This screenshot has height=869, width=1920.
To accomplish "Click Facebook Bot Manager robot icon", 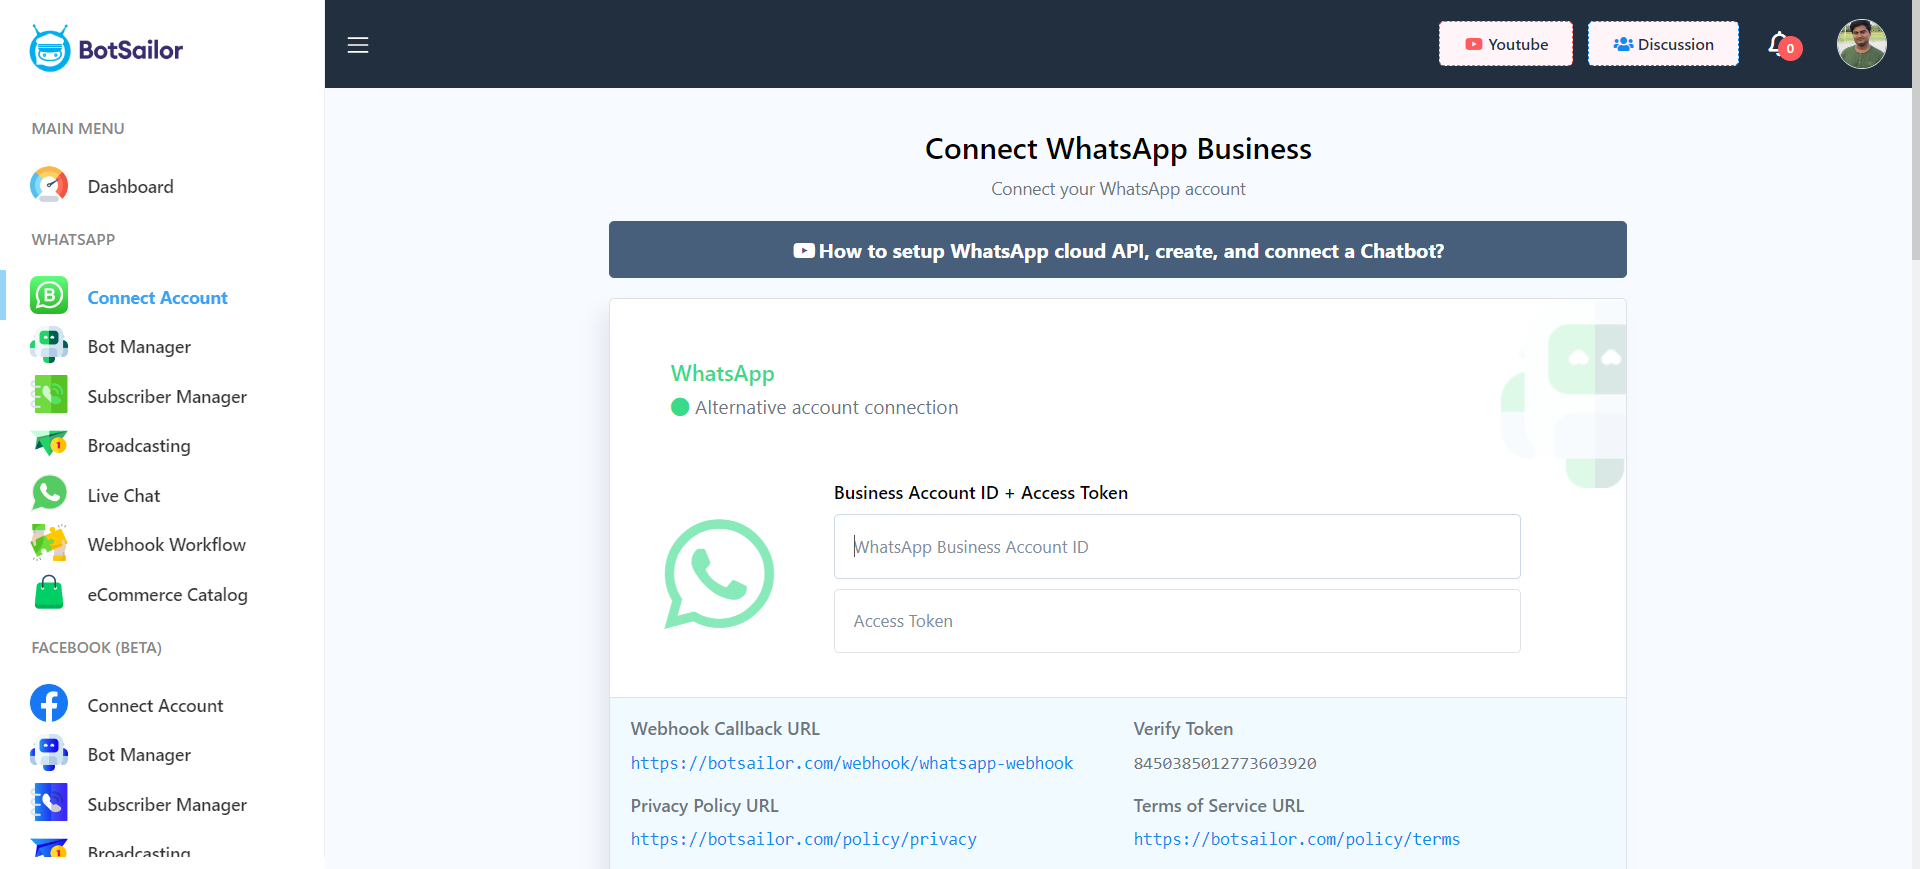I will (49, 753).
